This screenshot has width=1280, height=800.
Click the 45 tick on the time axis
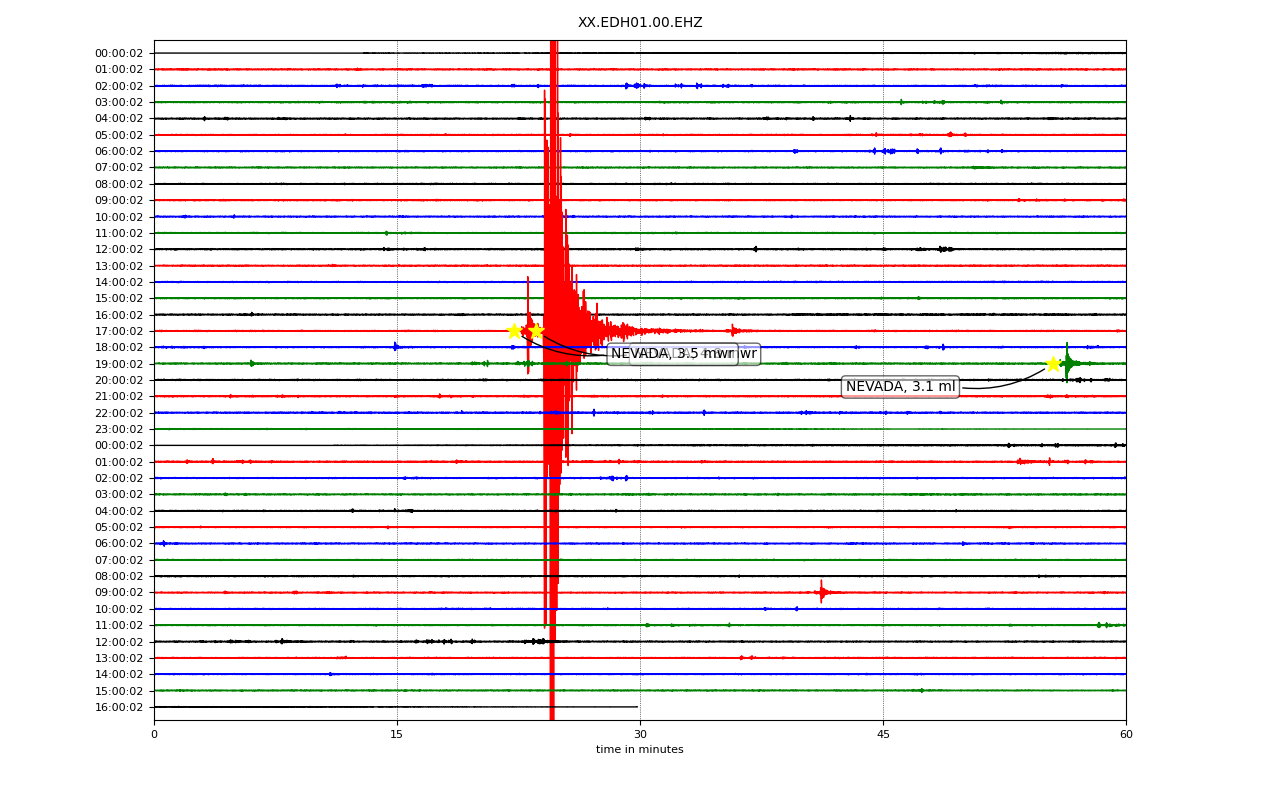click(x=883, y=734)
